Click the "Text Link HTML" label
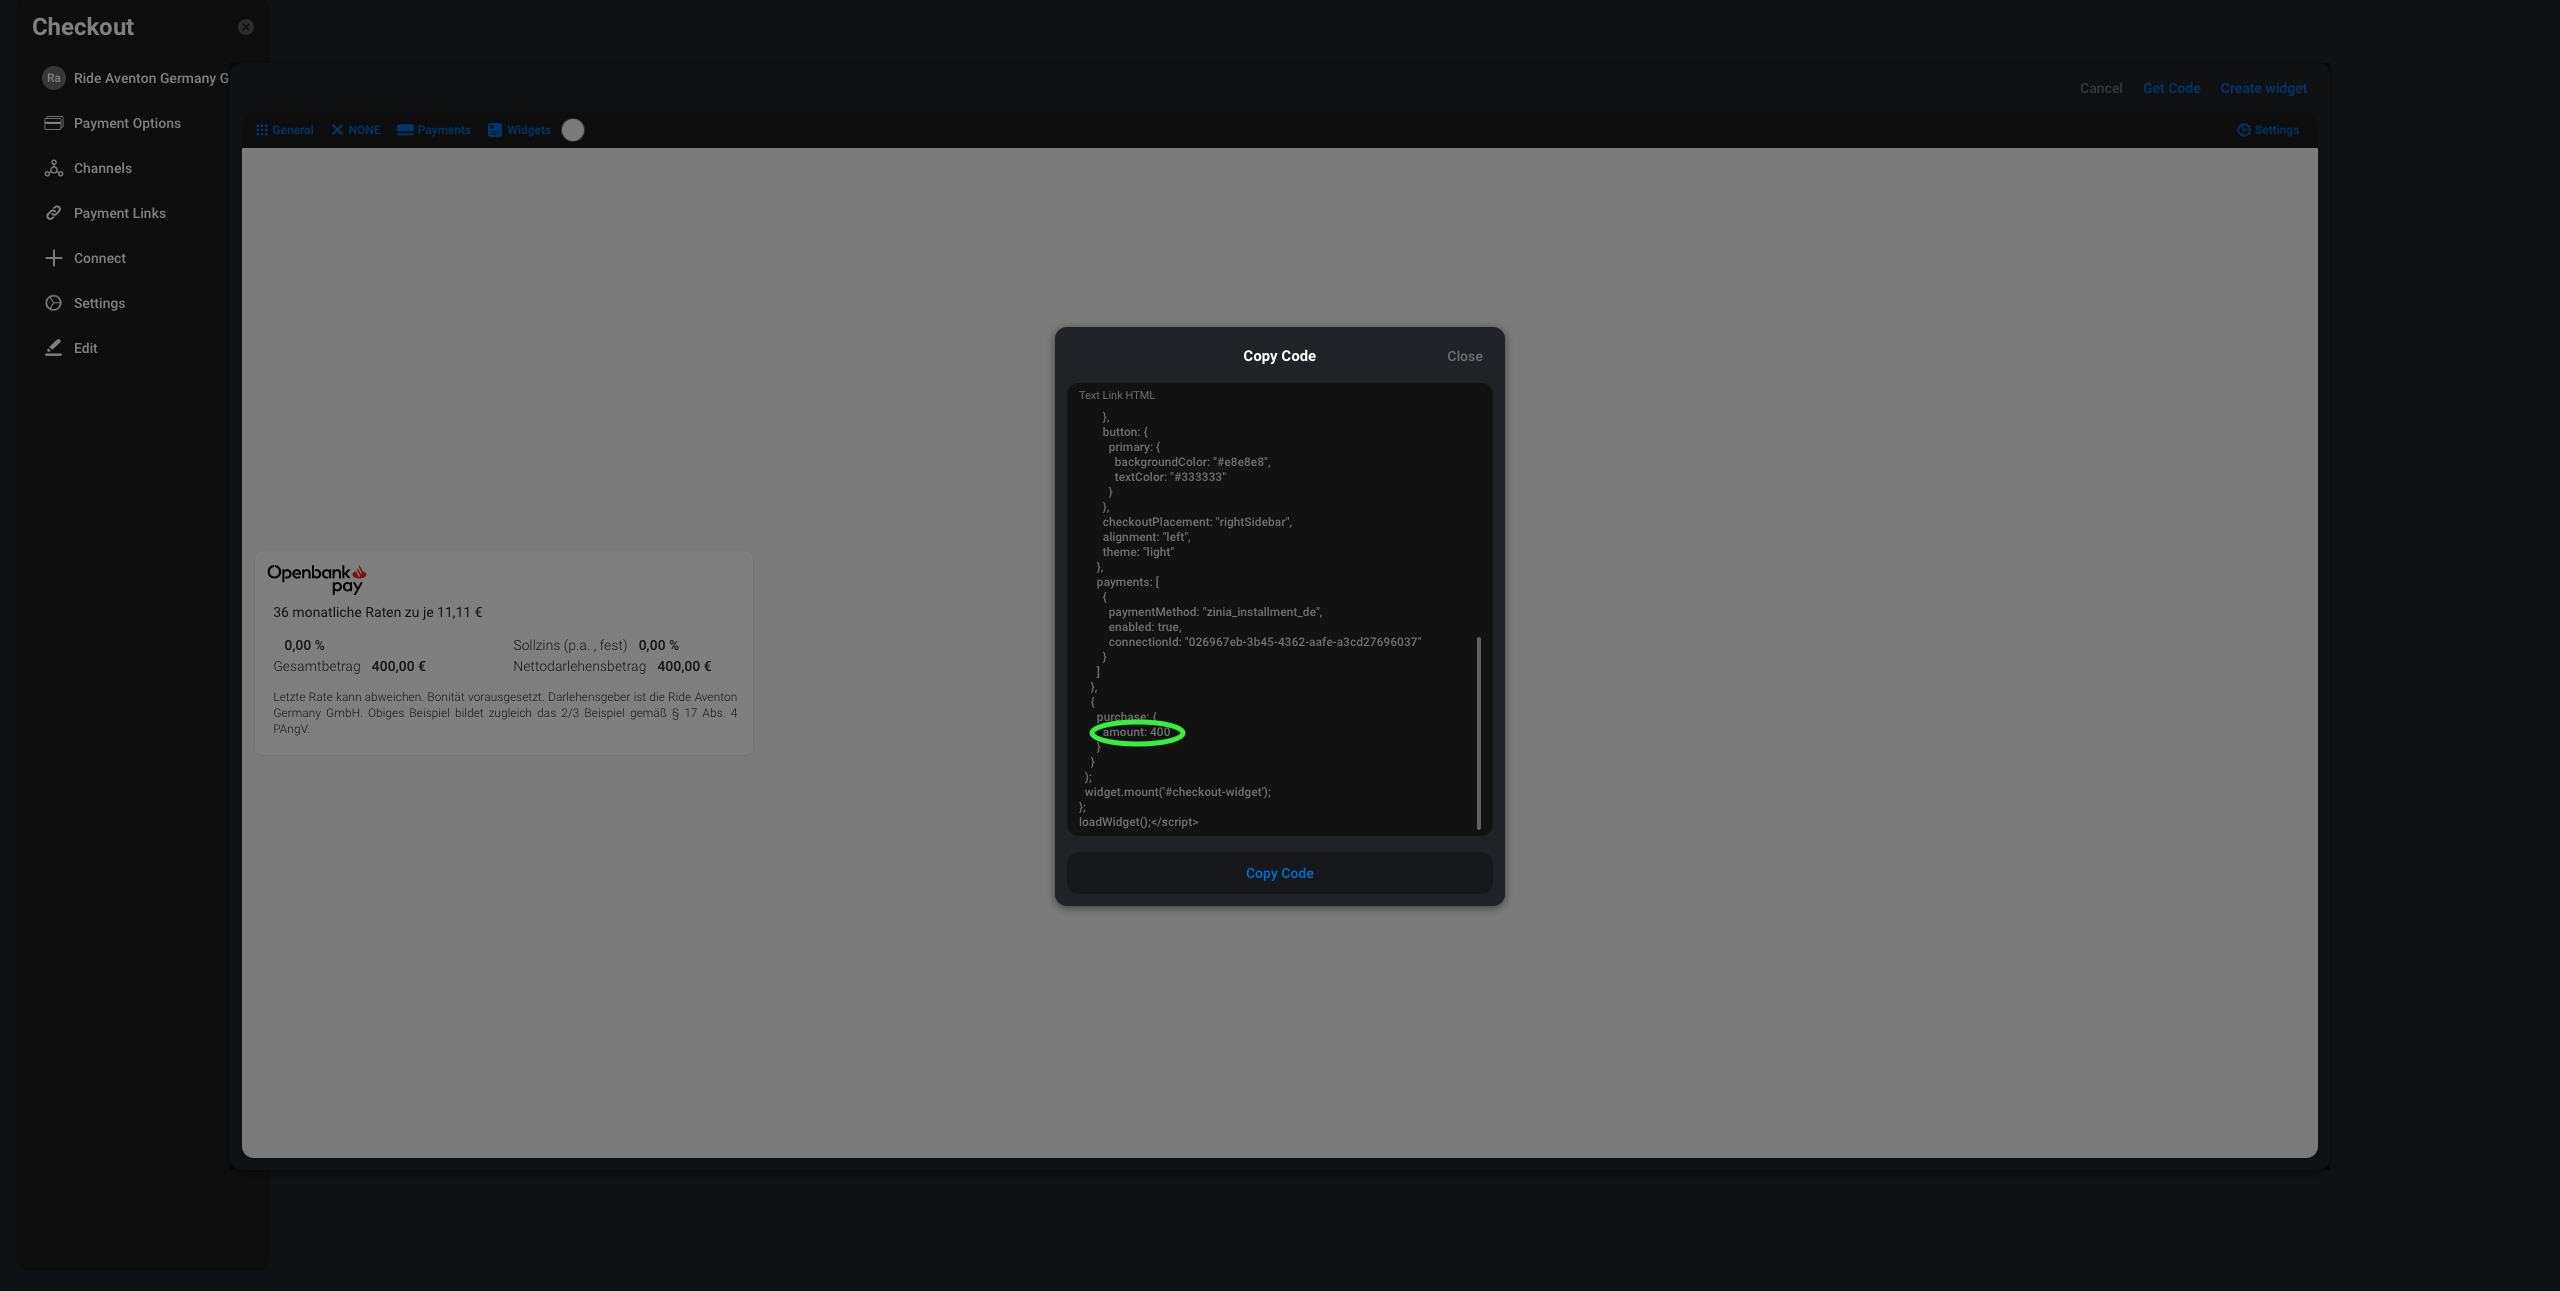Viewport: 2560px width, 1291px height. pos(1116,395)
